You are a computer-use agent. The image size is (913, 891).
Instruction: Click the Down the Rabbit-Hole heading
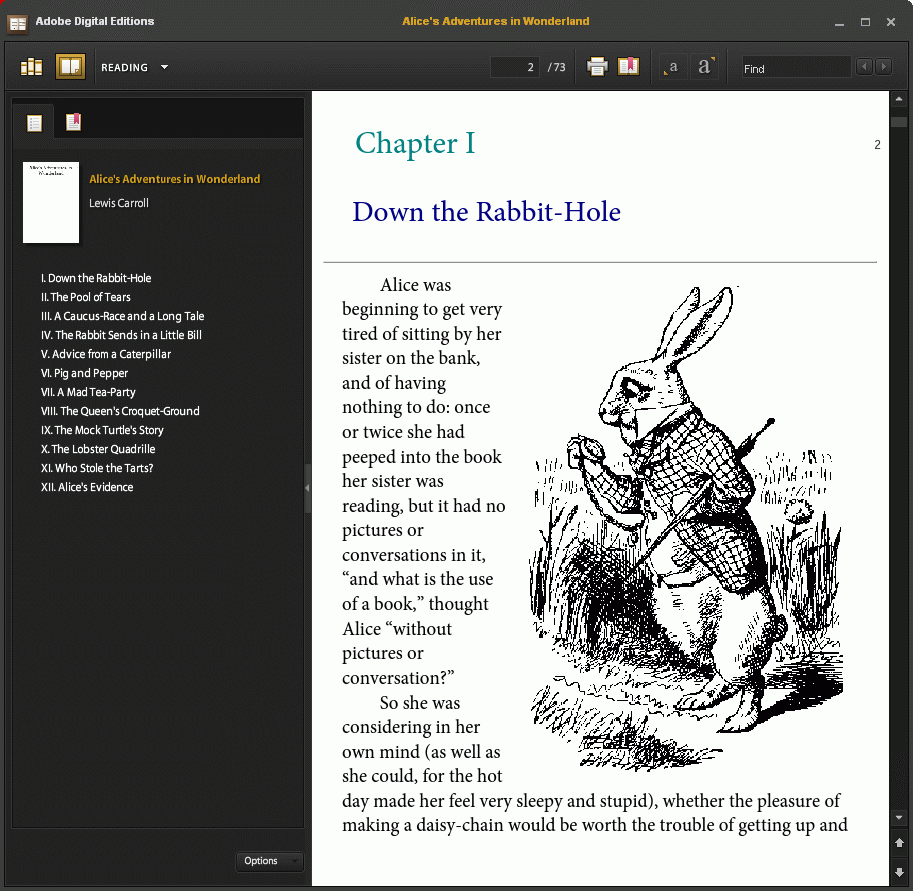tap(487, 211)
